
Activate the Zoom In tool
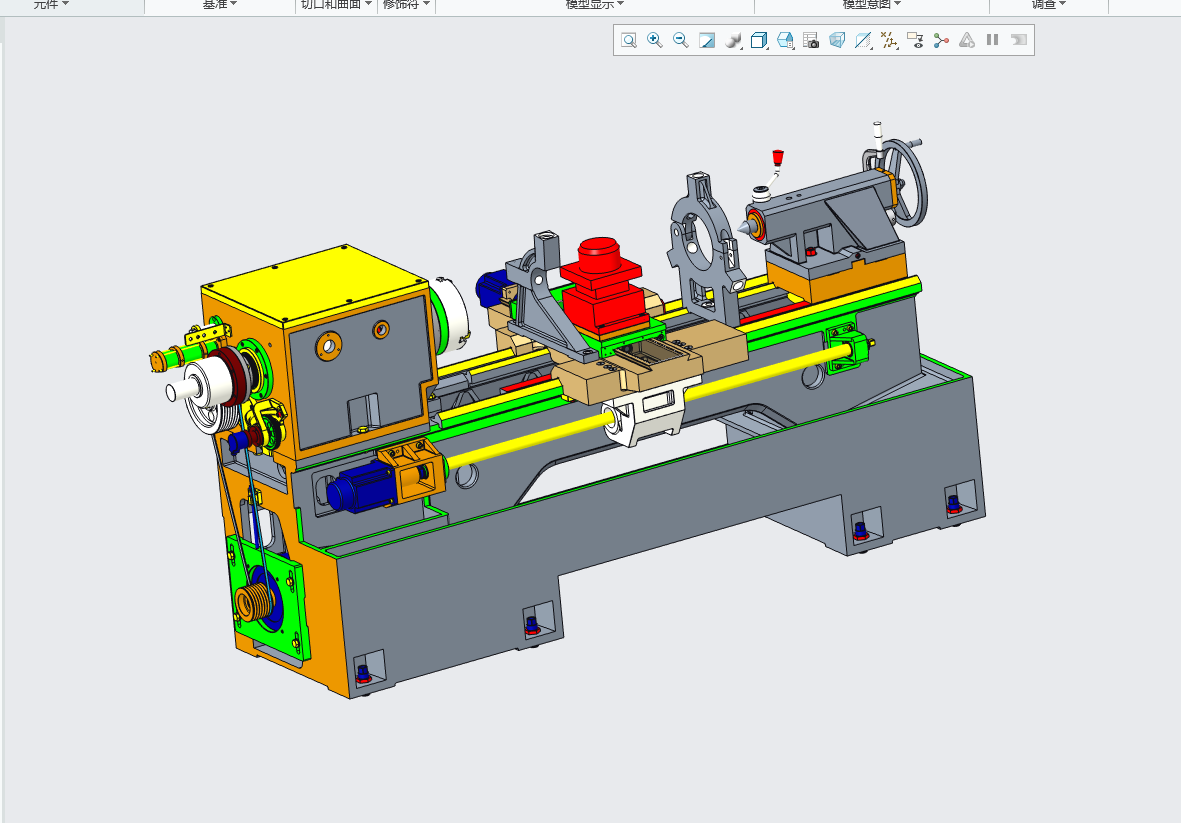pos(655,41)
